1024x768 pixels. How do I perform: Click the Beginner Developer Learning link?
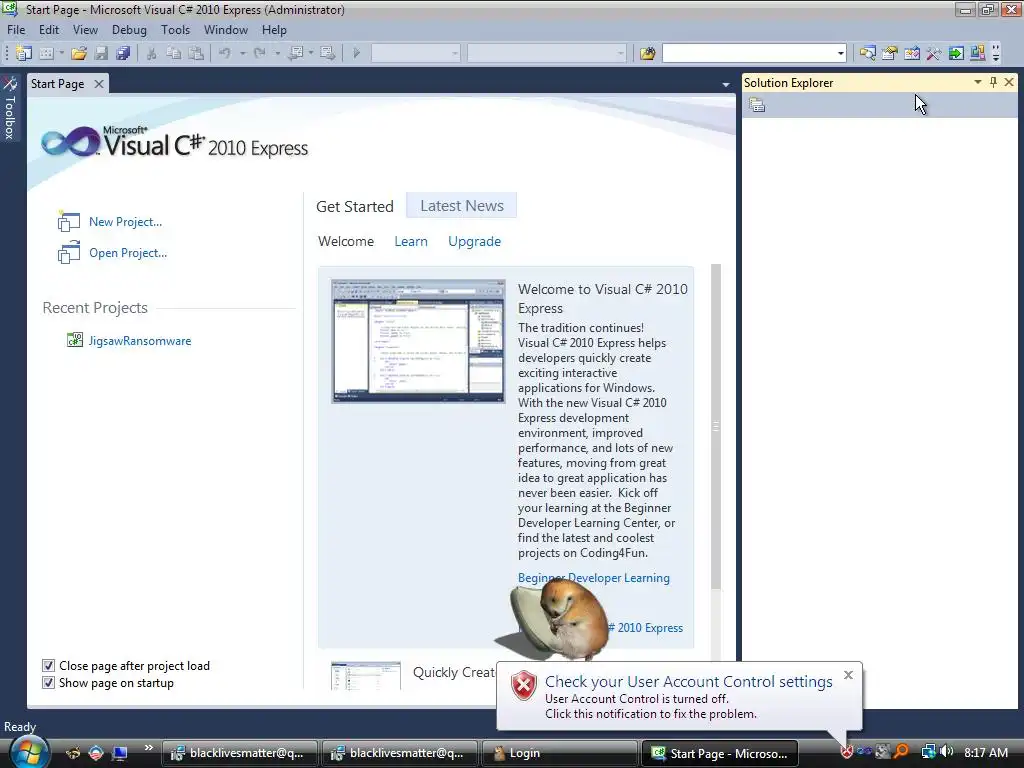point(594,578)
